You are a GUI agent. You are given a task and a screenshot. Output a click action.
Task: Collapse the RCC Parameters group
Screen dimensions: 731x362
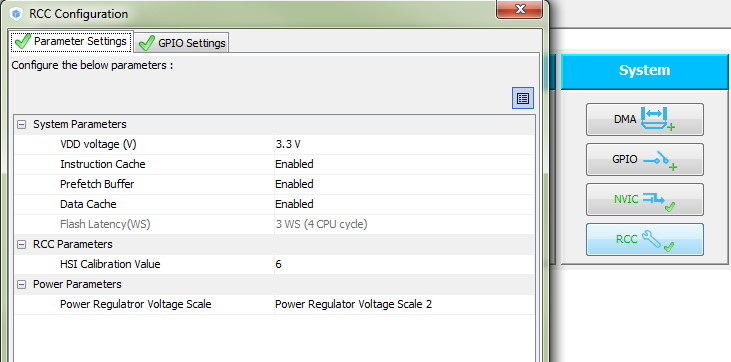pos(21,244)
